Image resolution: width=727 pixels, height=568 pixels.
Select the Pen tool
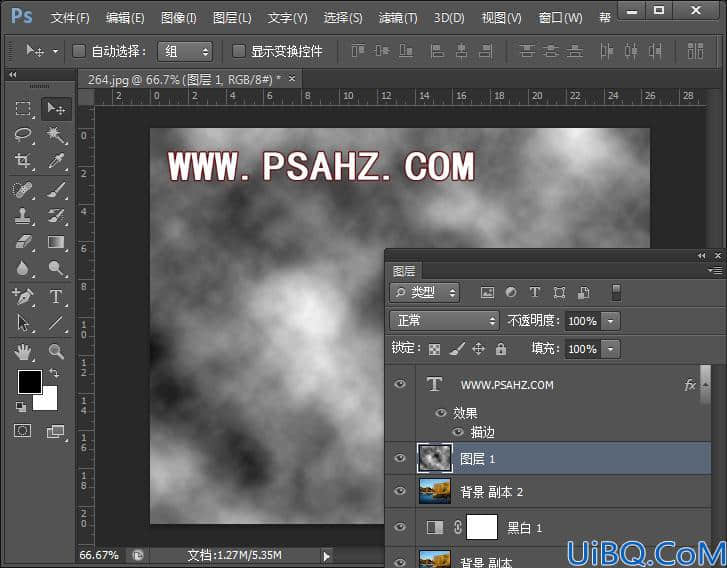pyautogui.click(x=23, y=296)
